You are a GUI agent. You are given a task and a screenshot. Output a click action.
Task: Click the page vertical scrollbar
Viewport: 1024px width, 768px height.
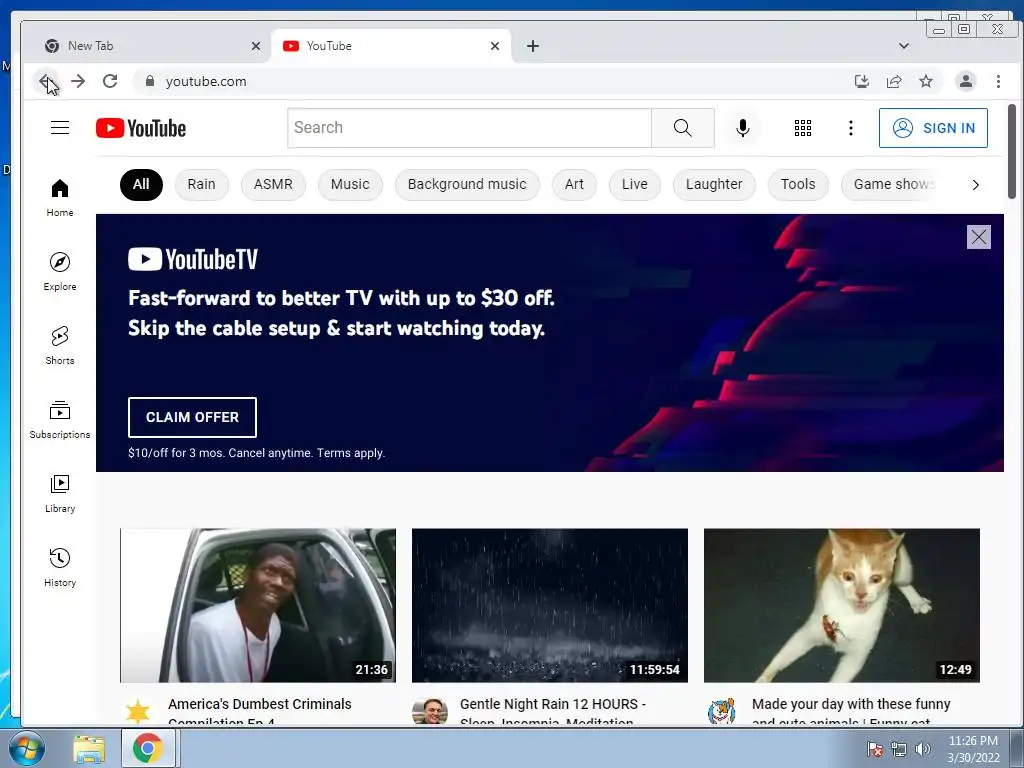click(1012, 152)
